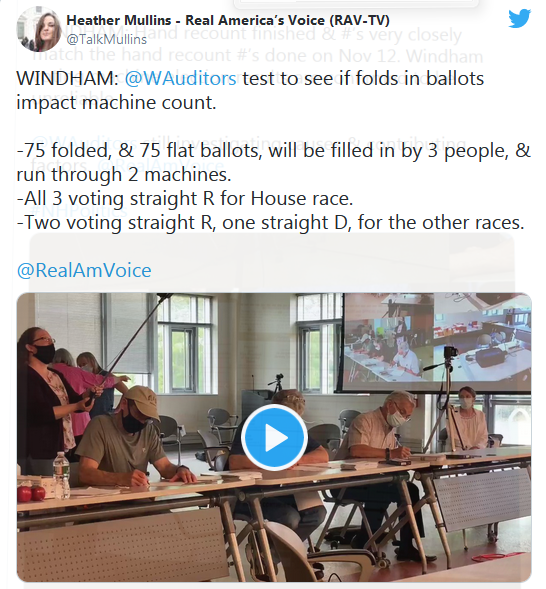Viewport: 546px width, 589px height.
Task: Open the @RealAmVoice mention link
Action: coord(84,270)
